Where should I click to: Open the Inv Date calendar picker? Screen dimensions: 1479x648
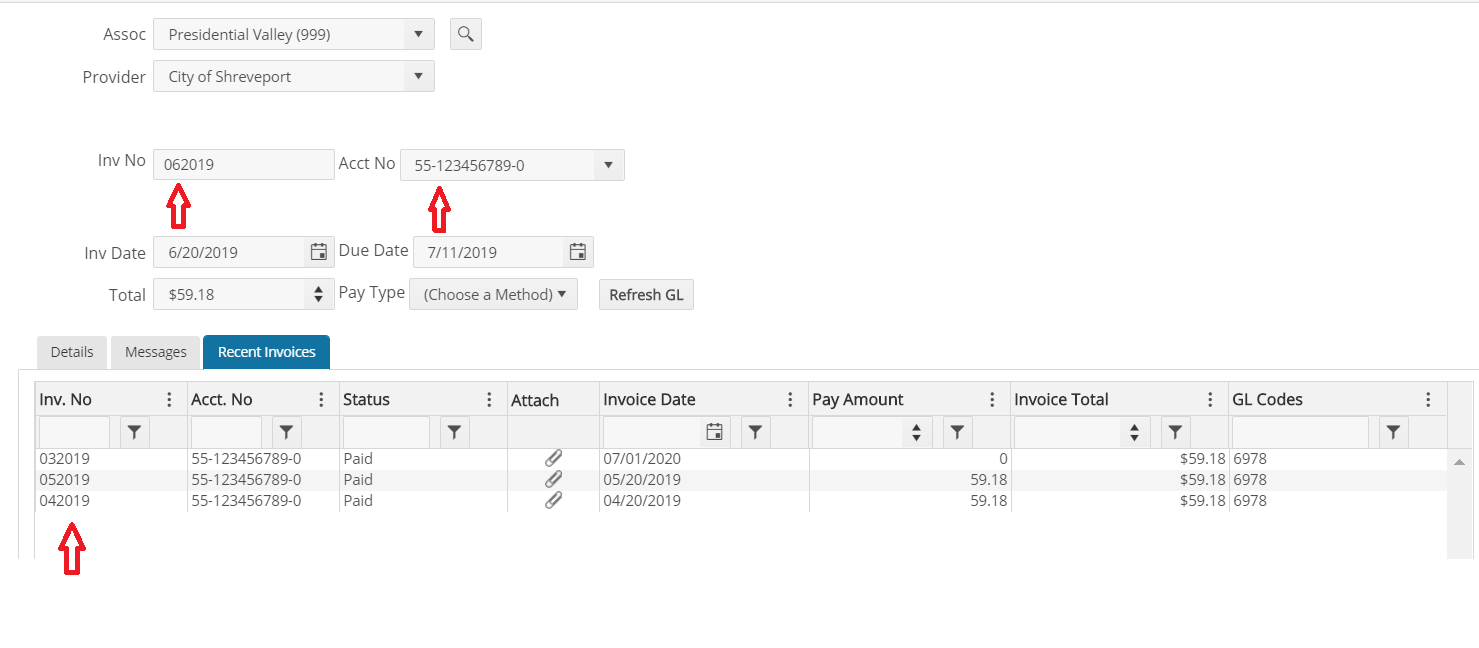click(x=319, y=252)
